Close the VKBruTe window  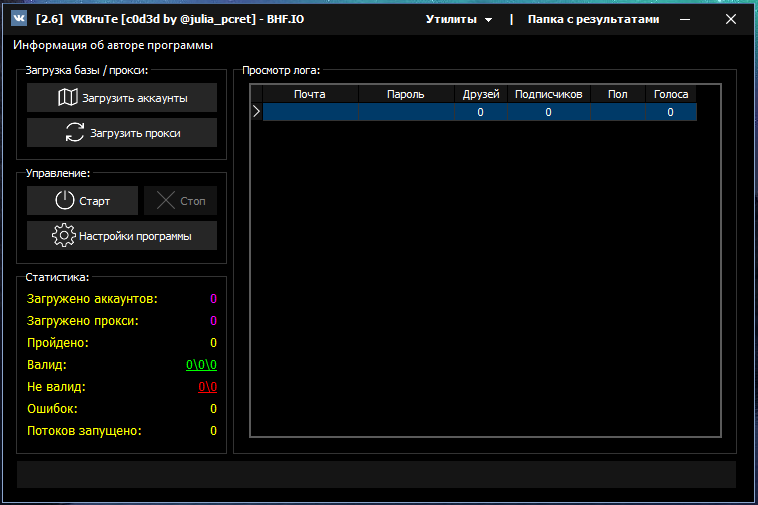click(730, 19)
